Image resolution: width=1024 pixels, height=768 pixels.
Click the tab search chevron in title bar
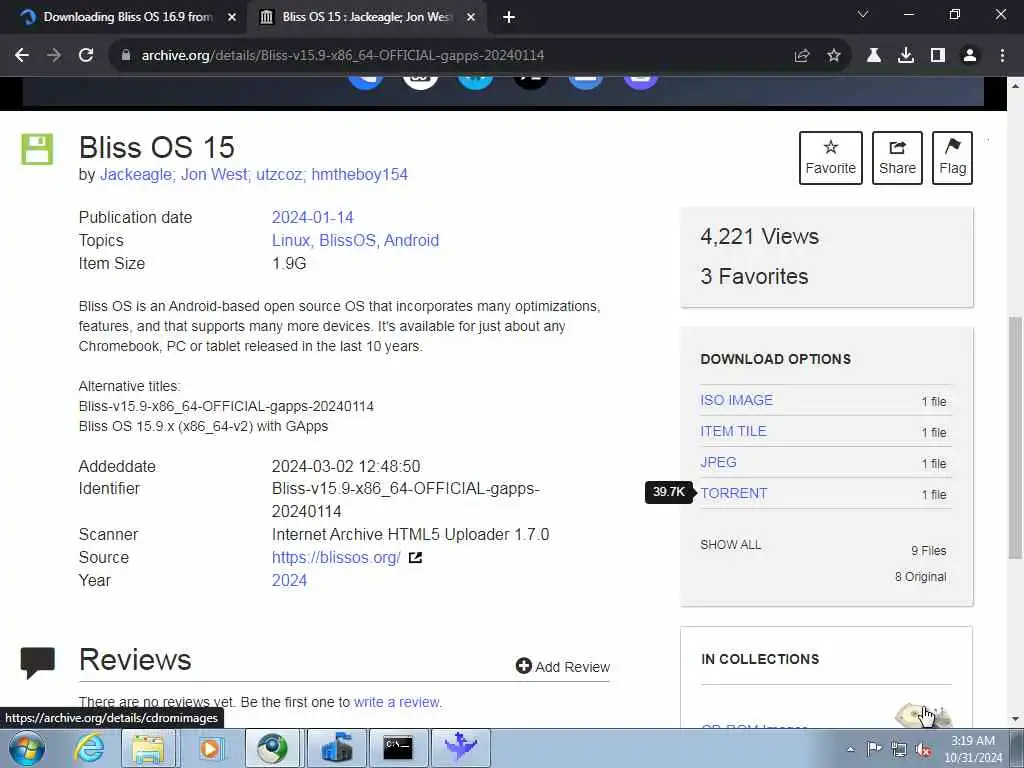click(x=863, y=14)
